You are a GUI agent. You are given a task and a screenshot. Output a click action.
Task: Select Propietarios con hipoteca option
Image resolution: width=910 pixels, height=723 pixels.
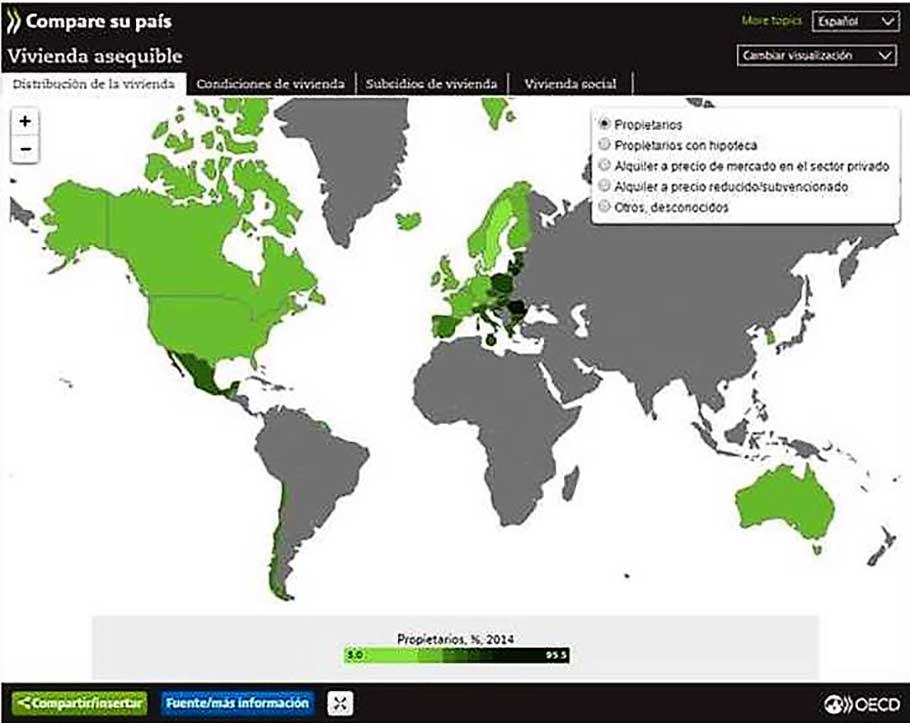(604, 145)
